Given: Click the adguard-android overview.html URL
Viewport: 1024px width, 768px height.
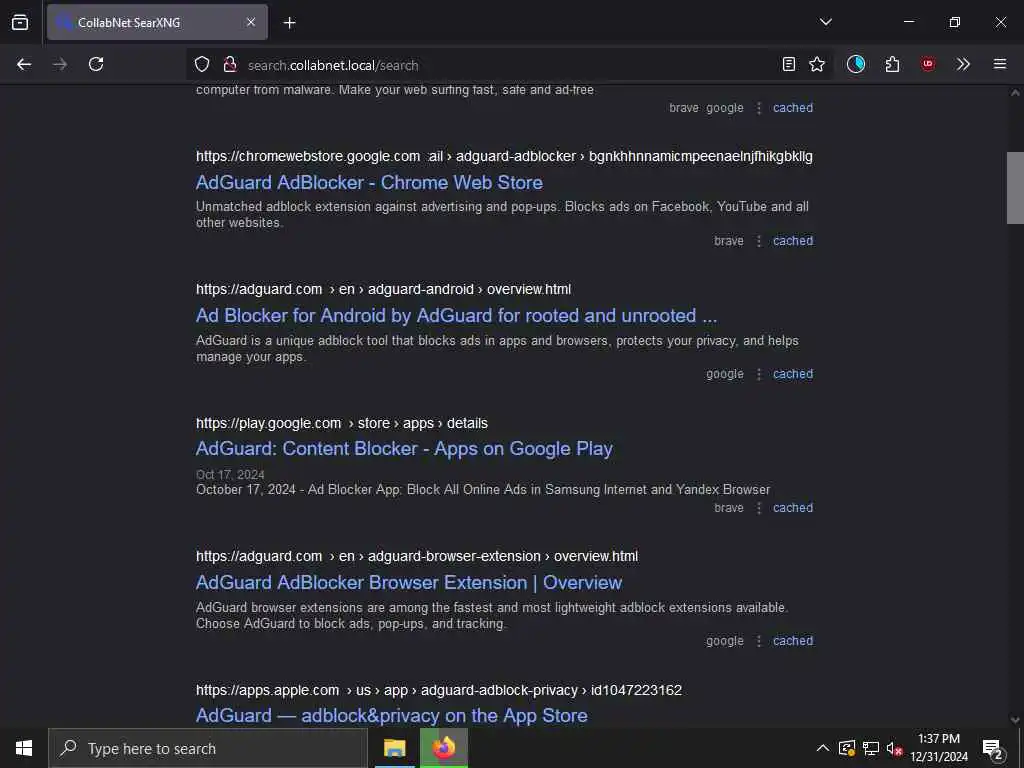Looking at the screenshot, I should coord(383,289).
